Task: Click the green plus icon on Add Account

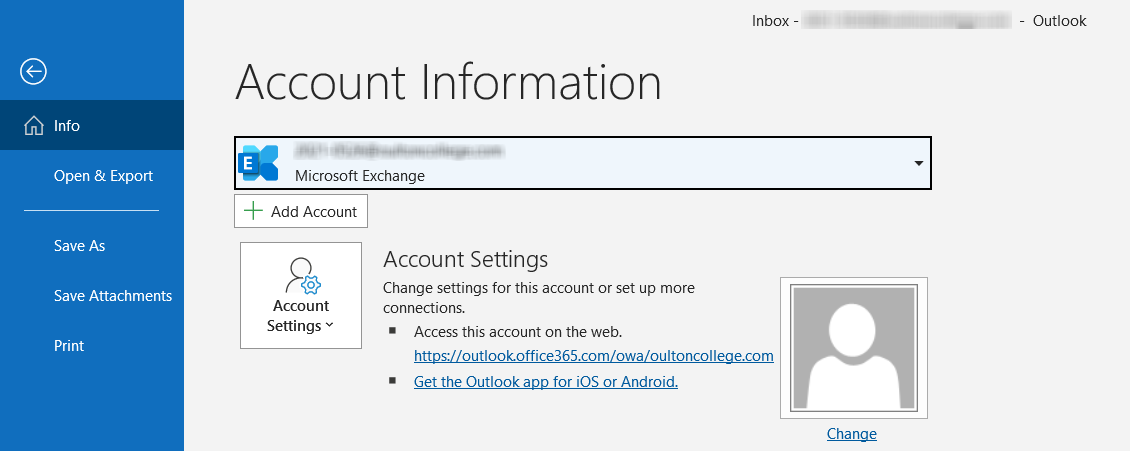Action: coord(253,211)
